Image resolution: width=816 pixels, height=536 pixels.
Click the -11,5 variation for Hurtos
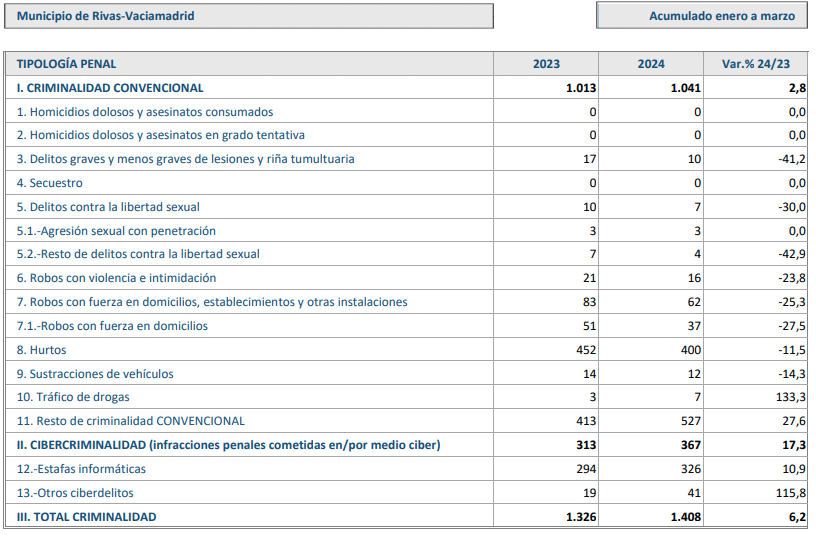[x=792, y=350]
